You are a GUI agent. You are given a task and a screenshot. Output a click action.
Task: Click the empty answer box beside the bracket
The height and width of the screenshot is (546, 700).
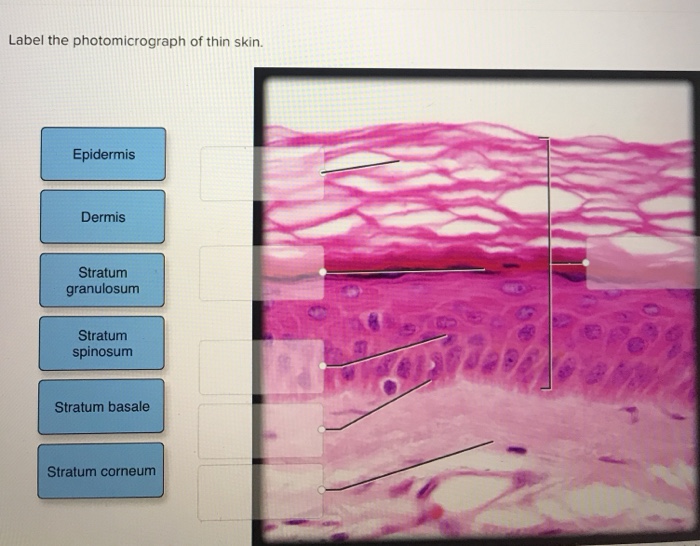(643, 263)
